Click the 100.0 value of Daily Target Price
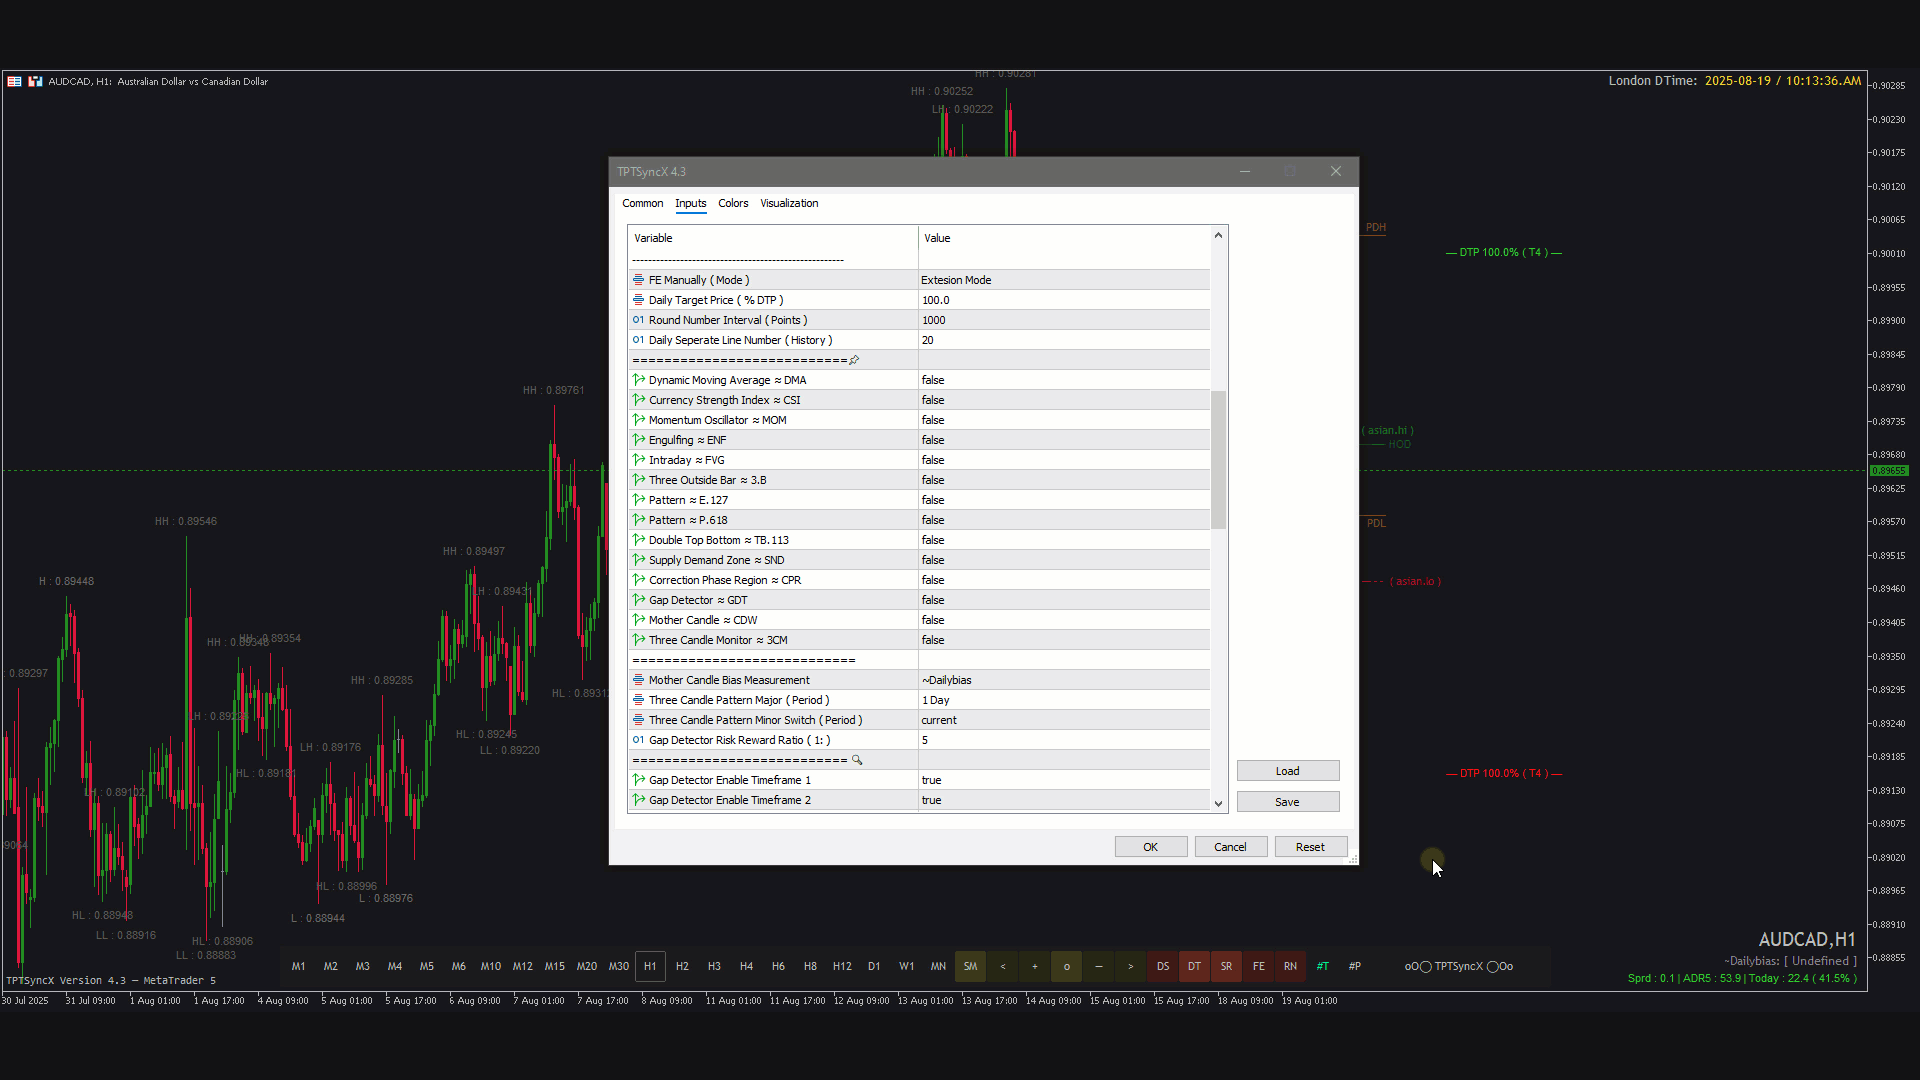 pos(1064,300)
